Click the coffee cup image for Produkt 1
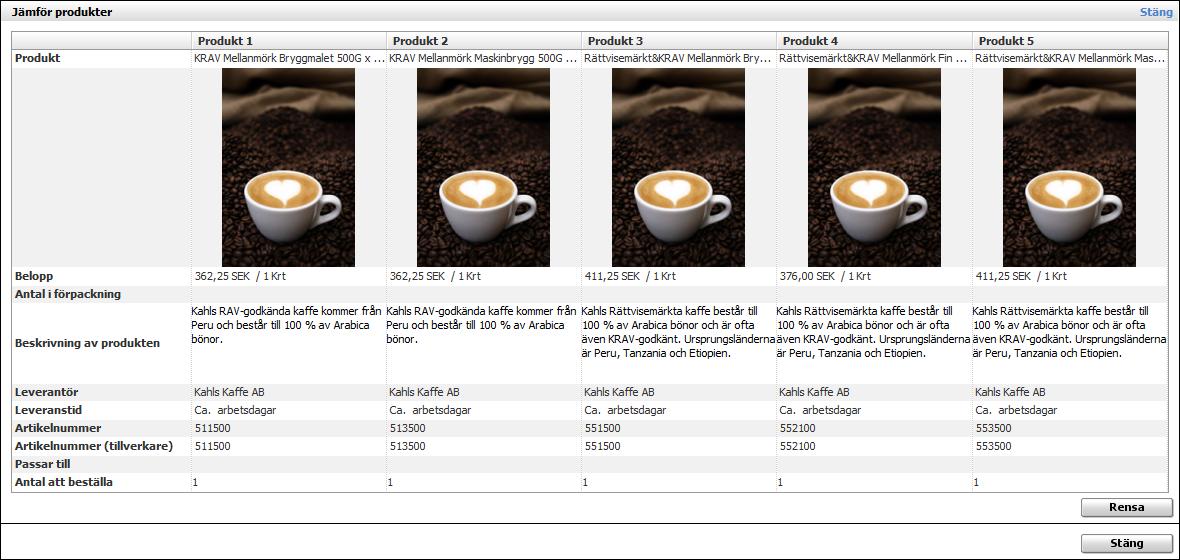This screenshot has height=560, width=1180. (288, 167)
